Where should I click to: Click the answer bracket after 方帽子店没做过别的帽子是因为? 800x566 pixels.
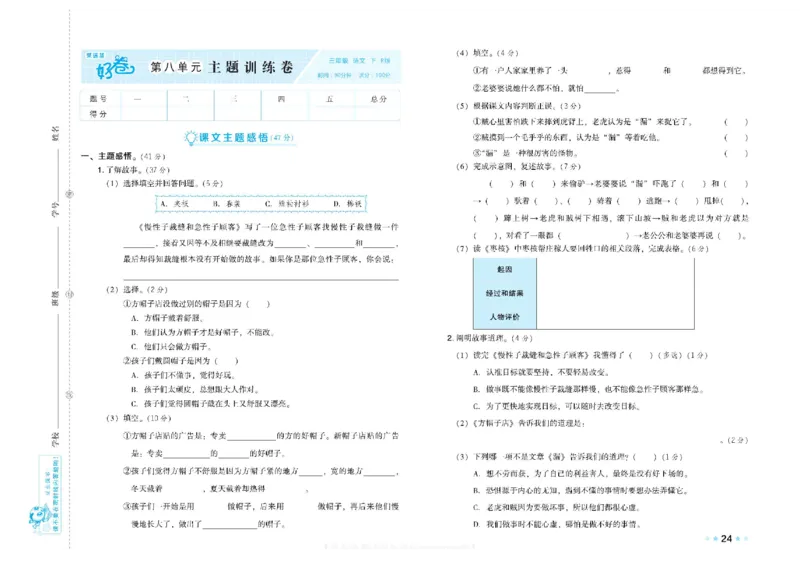click(x=258, y=304)
